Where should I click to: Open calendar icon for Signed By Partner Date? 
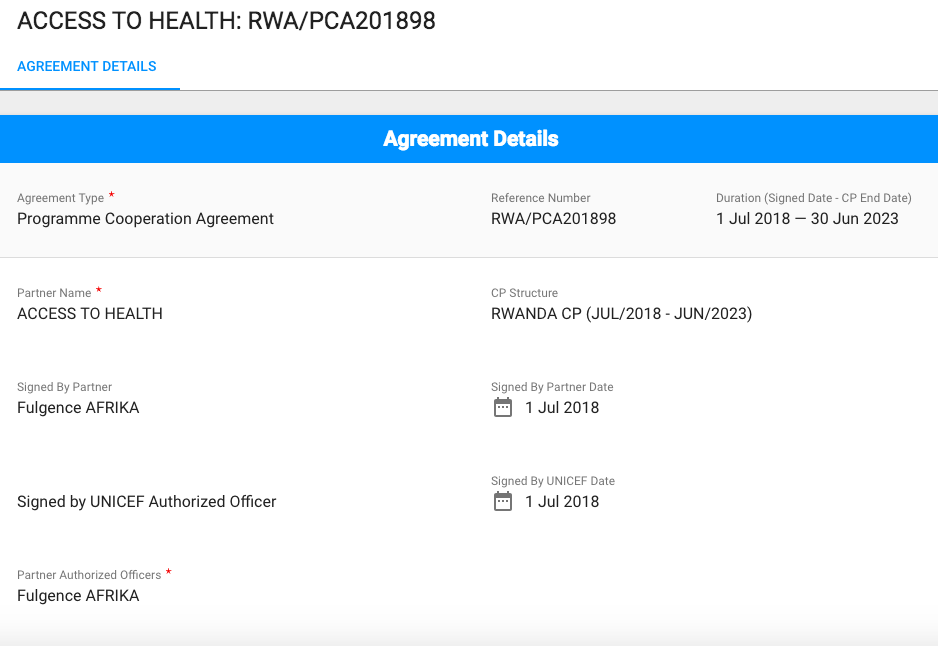tap(503, 407)
